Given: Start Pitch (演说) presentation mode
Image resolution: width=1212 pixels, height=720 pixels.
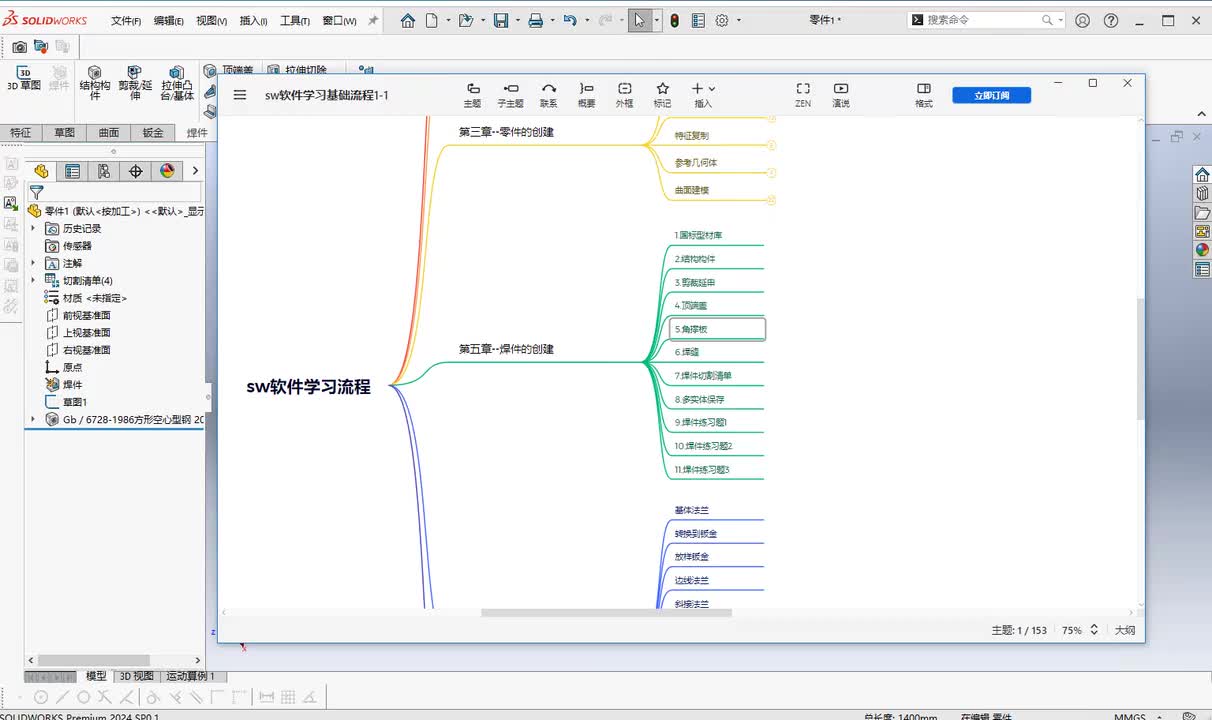Looking at the screenshot, I should coord(841,95).
